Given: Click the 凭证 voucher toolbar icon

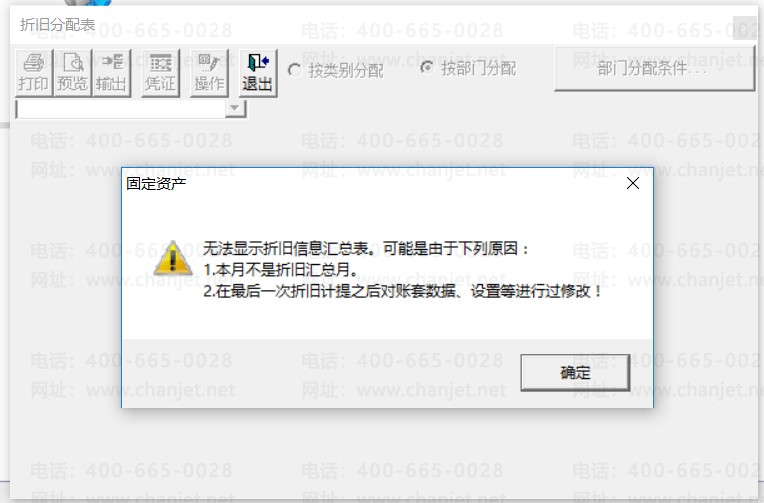Looking at the screenshot, I should tap(160, 73).
